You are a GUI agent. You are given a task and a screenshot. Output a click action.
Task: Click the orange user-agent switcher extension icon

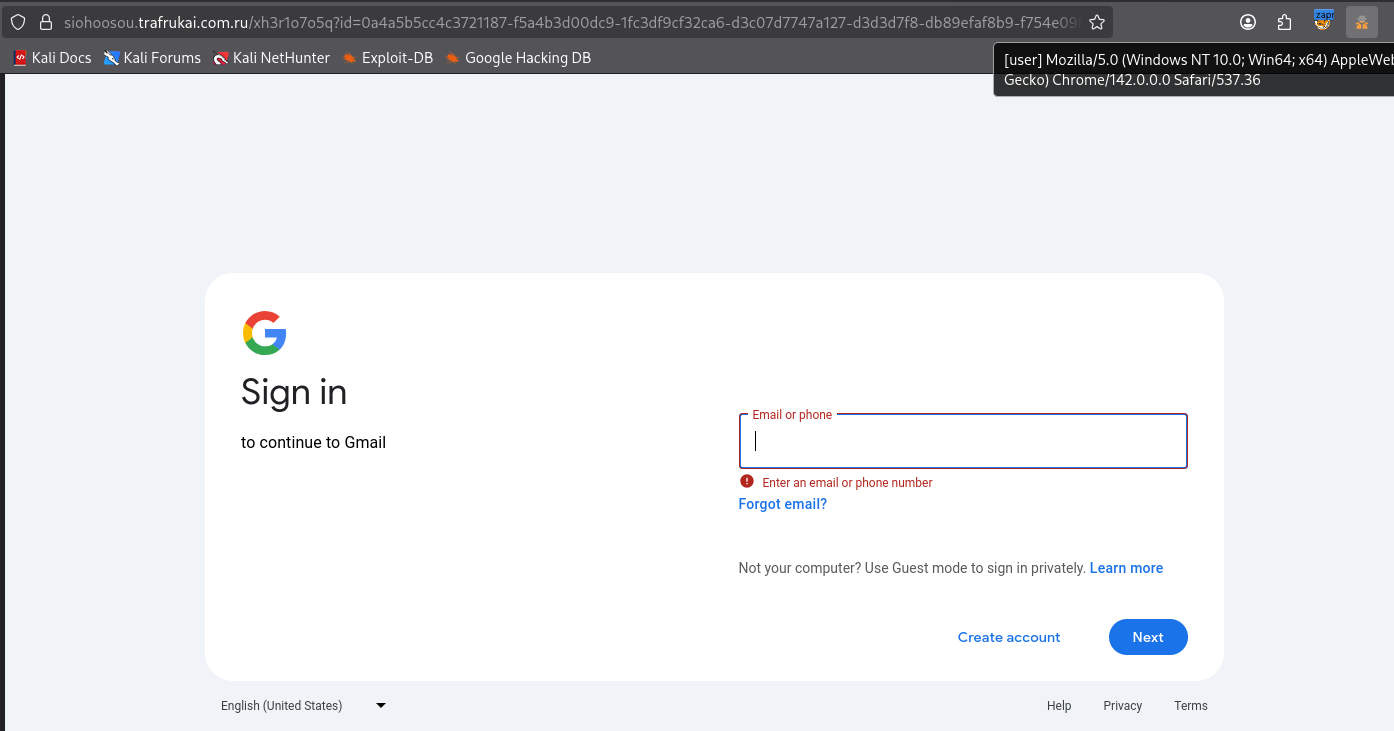click(x=1362, y=22)
